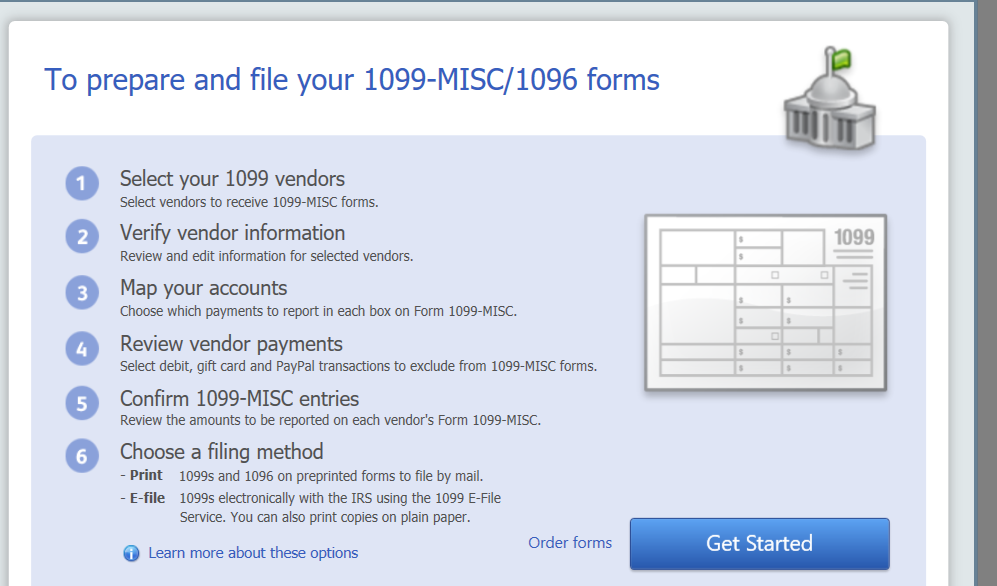Click the blue info icon
Screen dimensions: 997x586
point(131,553)
